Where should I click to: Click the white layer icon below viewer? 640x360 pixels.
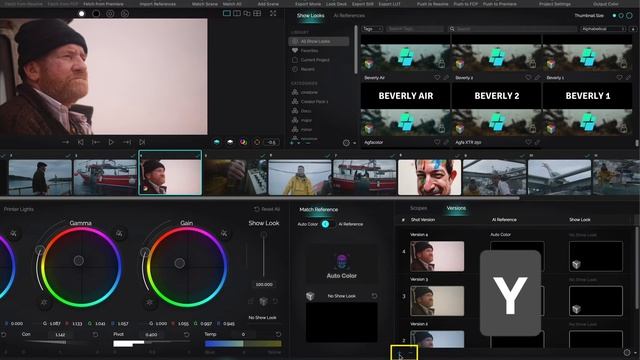click(x=230, y=142)
